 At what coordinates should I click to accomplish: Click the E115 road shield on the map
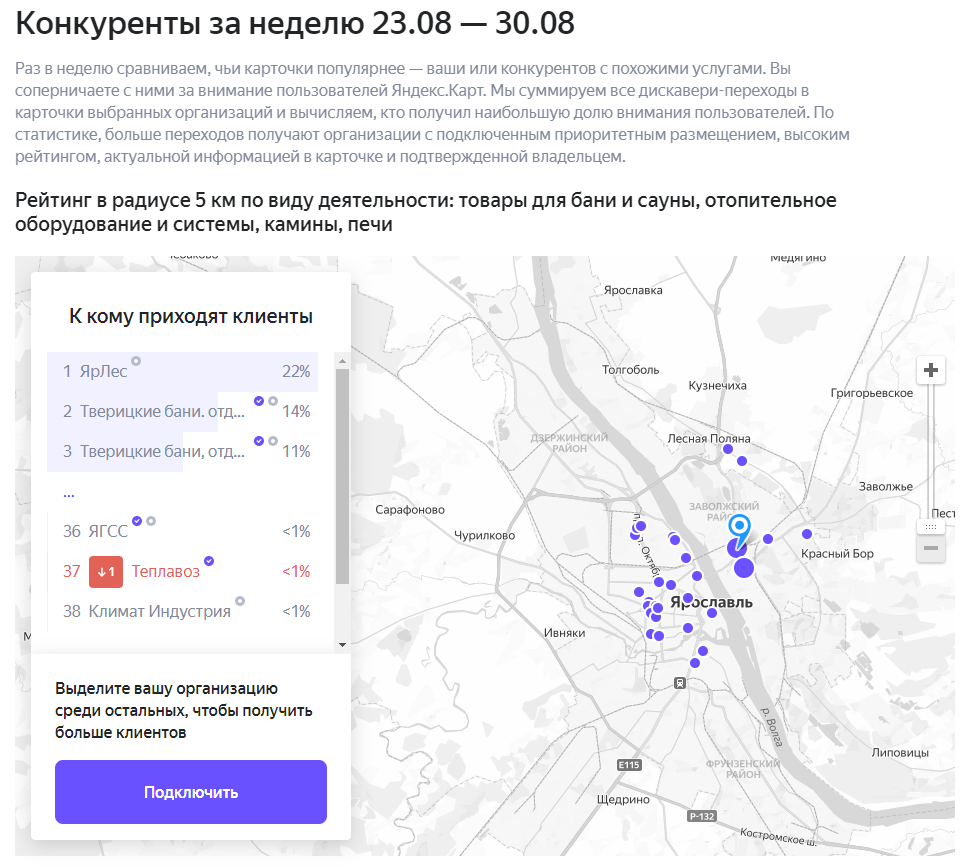pyautogui.click(x=629, y=765)
